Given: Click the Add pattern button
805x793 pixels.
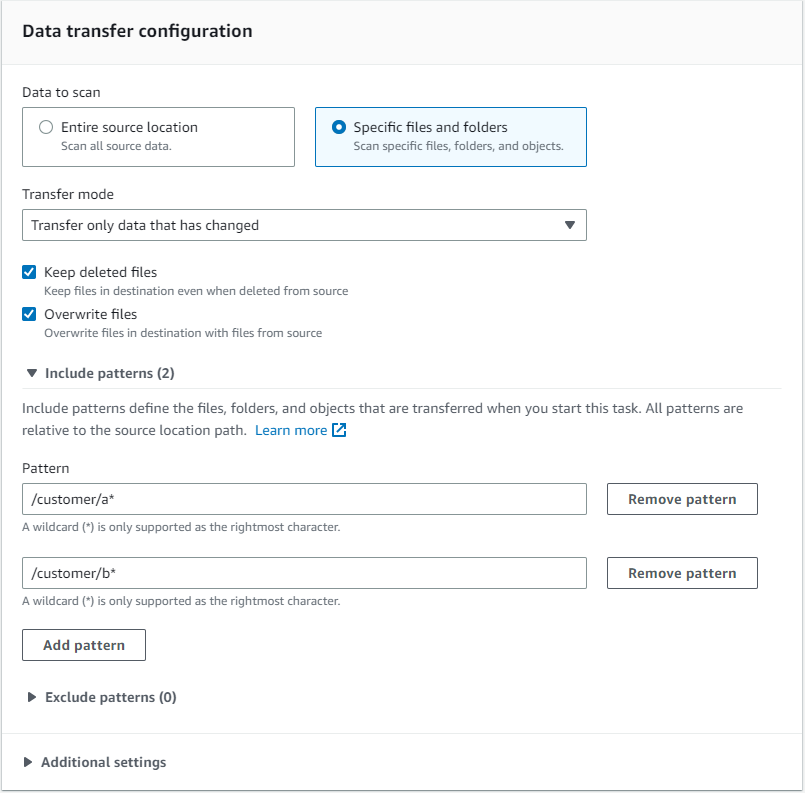Looking at the screenshot, I should (x=83, y=644).
